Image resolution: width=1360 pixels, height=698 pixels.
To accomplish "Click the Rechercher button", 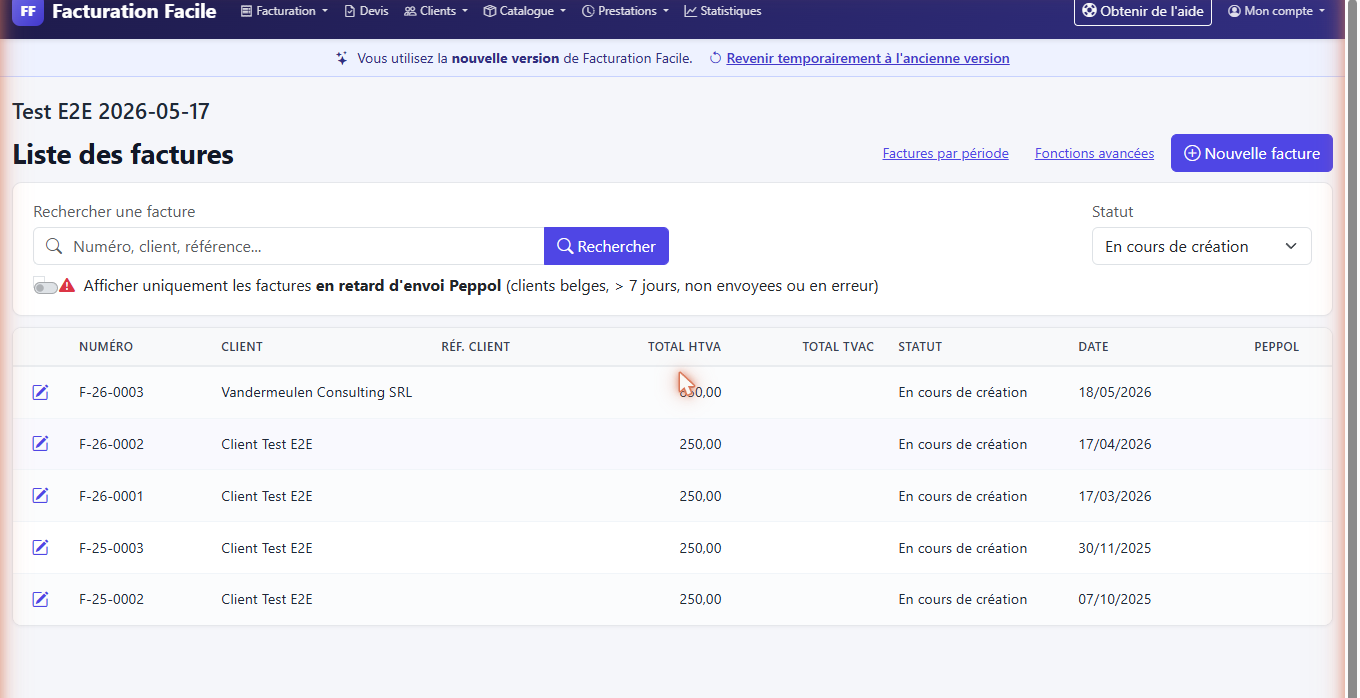I will click(606, 246).
